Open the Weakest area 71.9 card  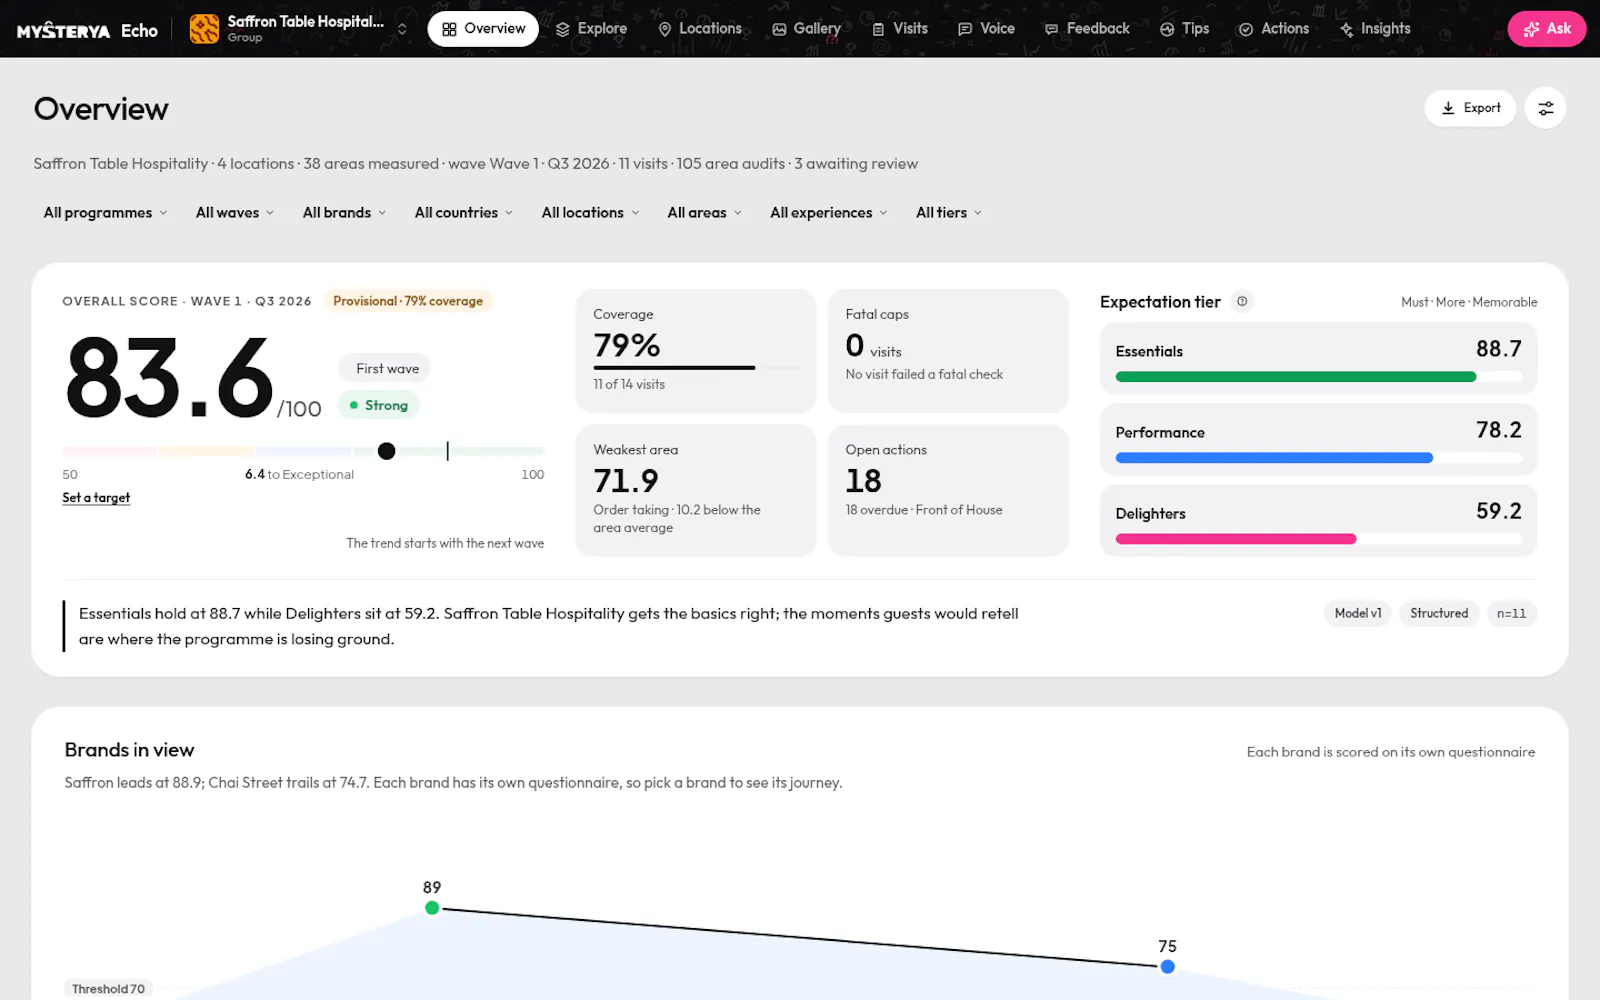click(x=696, y=490)
